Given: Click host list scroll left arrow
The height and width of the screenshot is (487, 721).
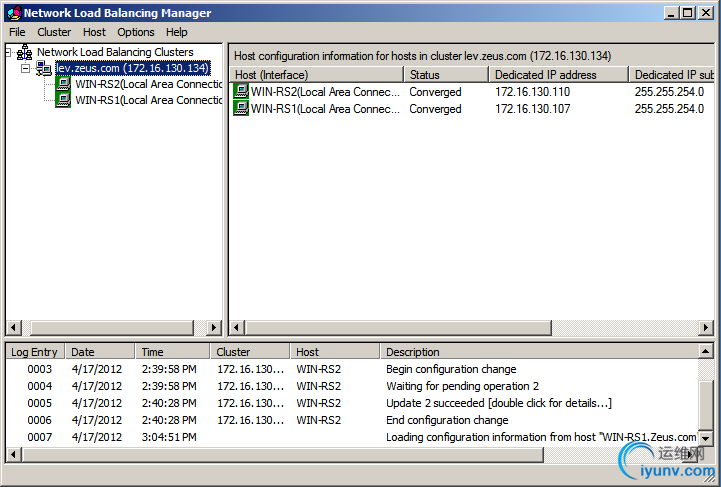Looking at the screenshot, I should 237,327.
